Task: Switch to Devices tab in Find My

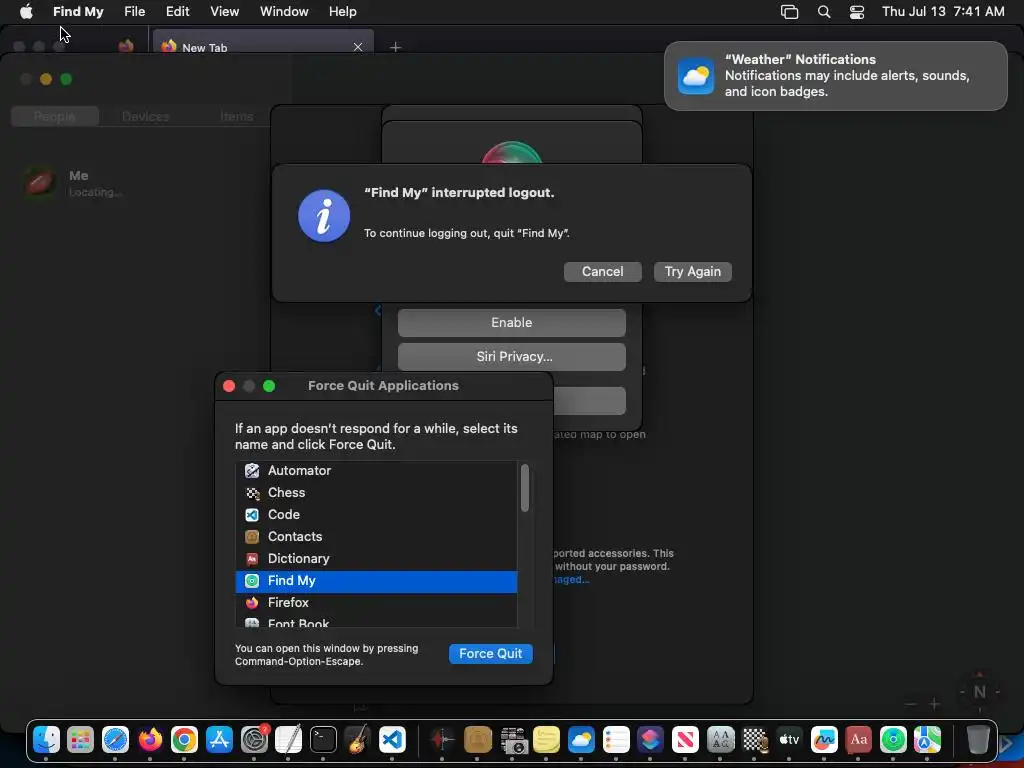Action: 146,116
